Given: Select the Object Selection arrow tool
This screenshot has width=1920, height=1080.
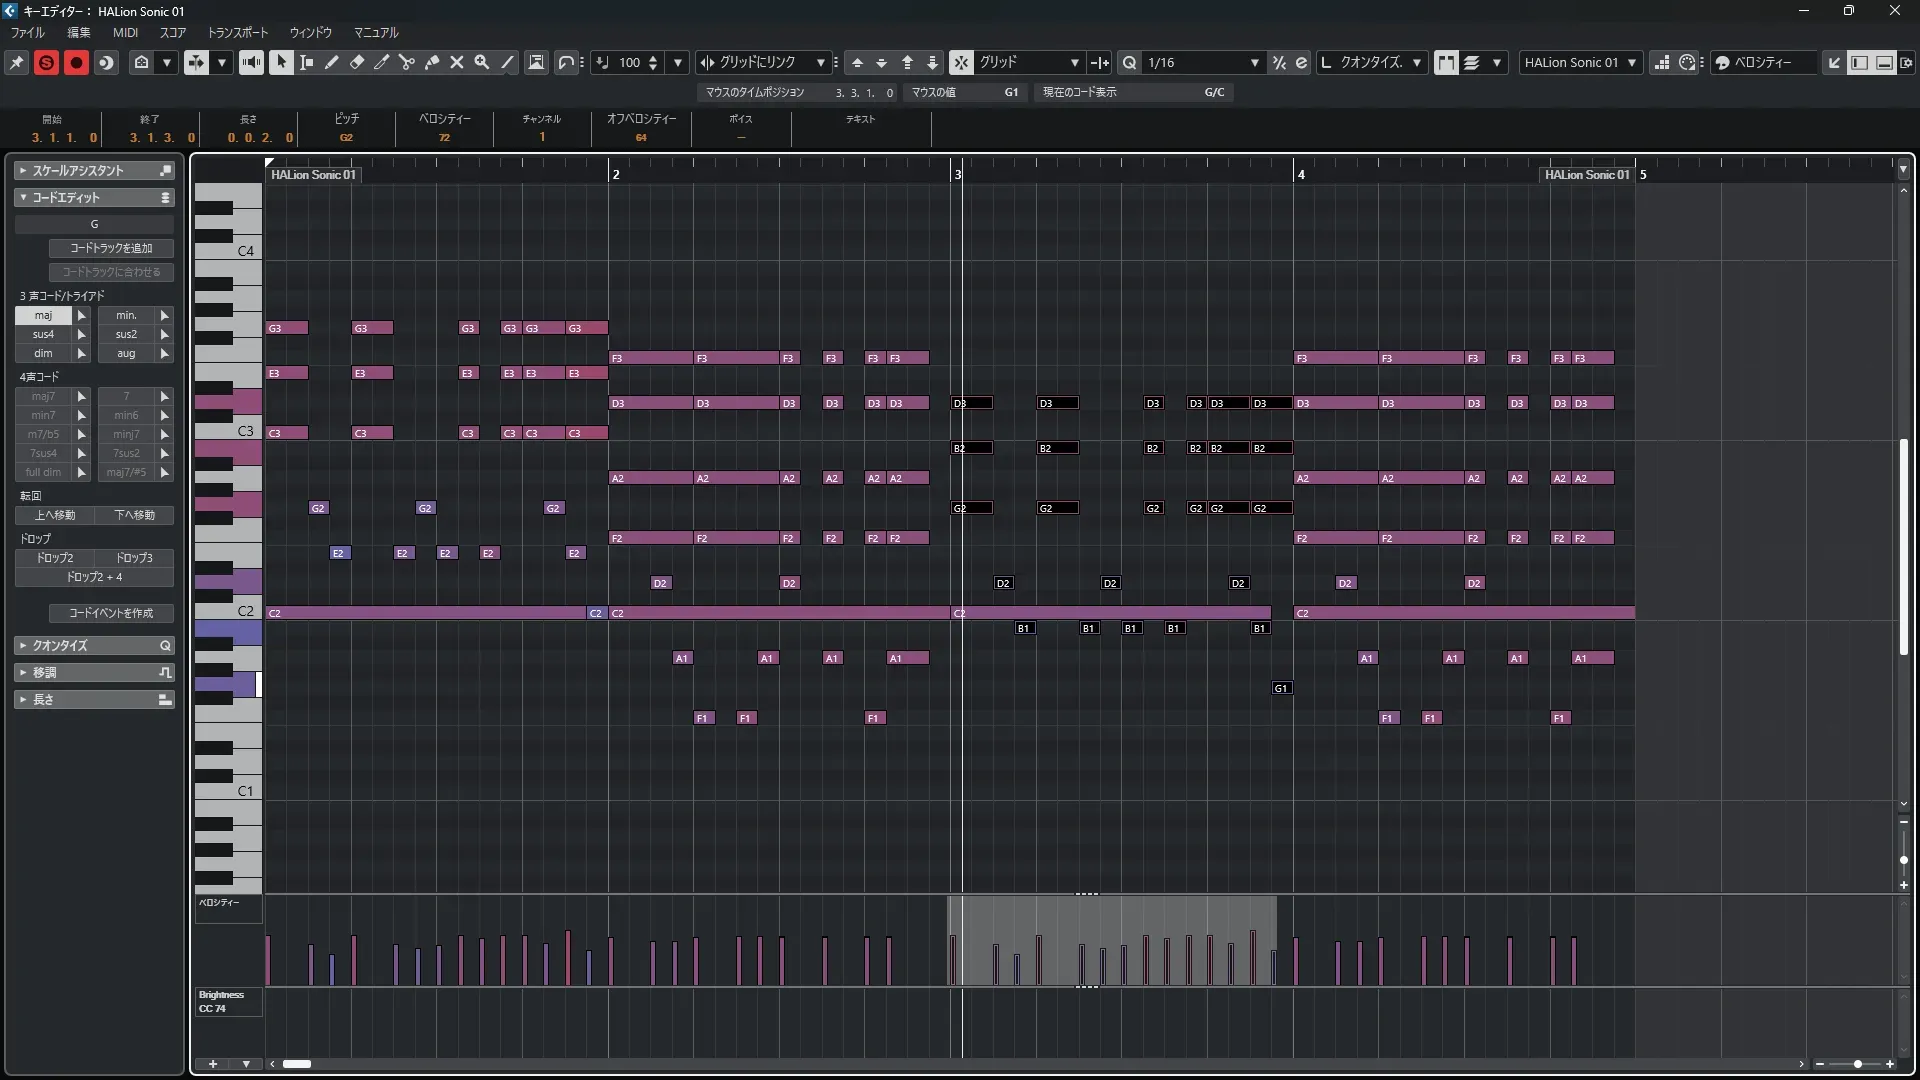Looking at the screenshot, I should pos(281,62).
